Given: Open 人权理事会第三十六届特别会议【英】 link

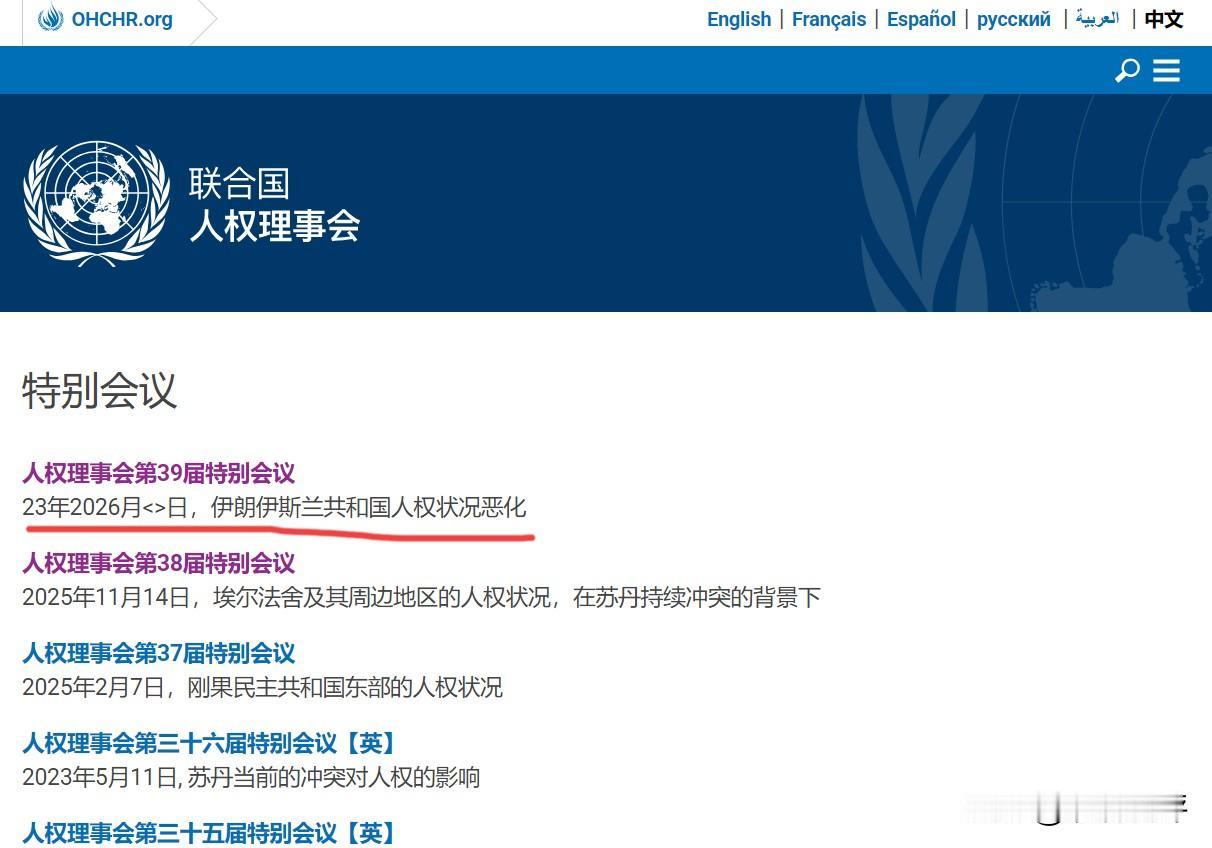Looking at the screenshot, I should [210, 743].
